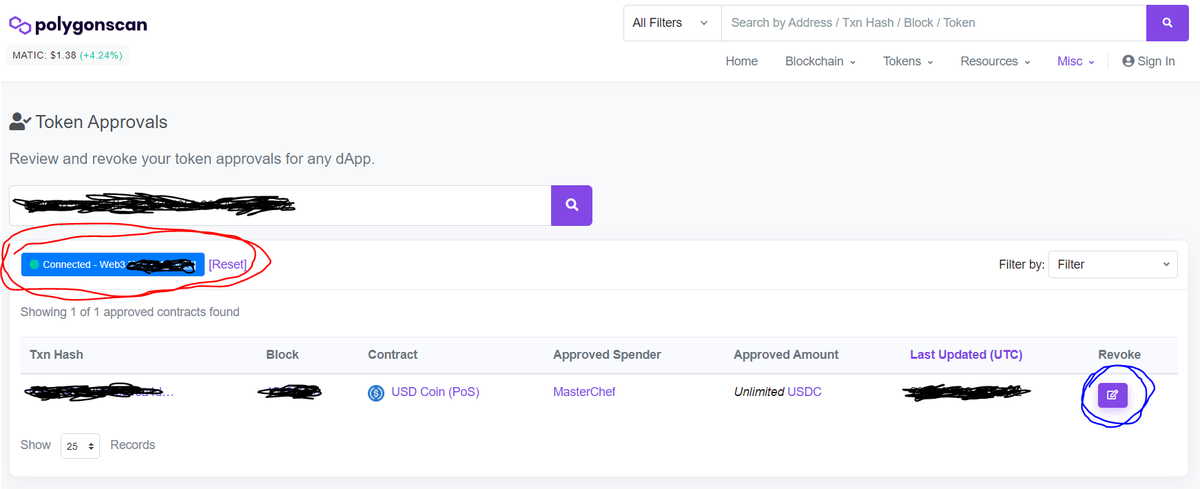Focus the token approvals address field
Screen dimensions: 1200x489
(280, 205)
